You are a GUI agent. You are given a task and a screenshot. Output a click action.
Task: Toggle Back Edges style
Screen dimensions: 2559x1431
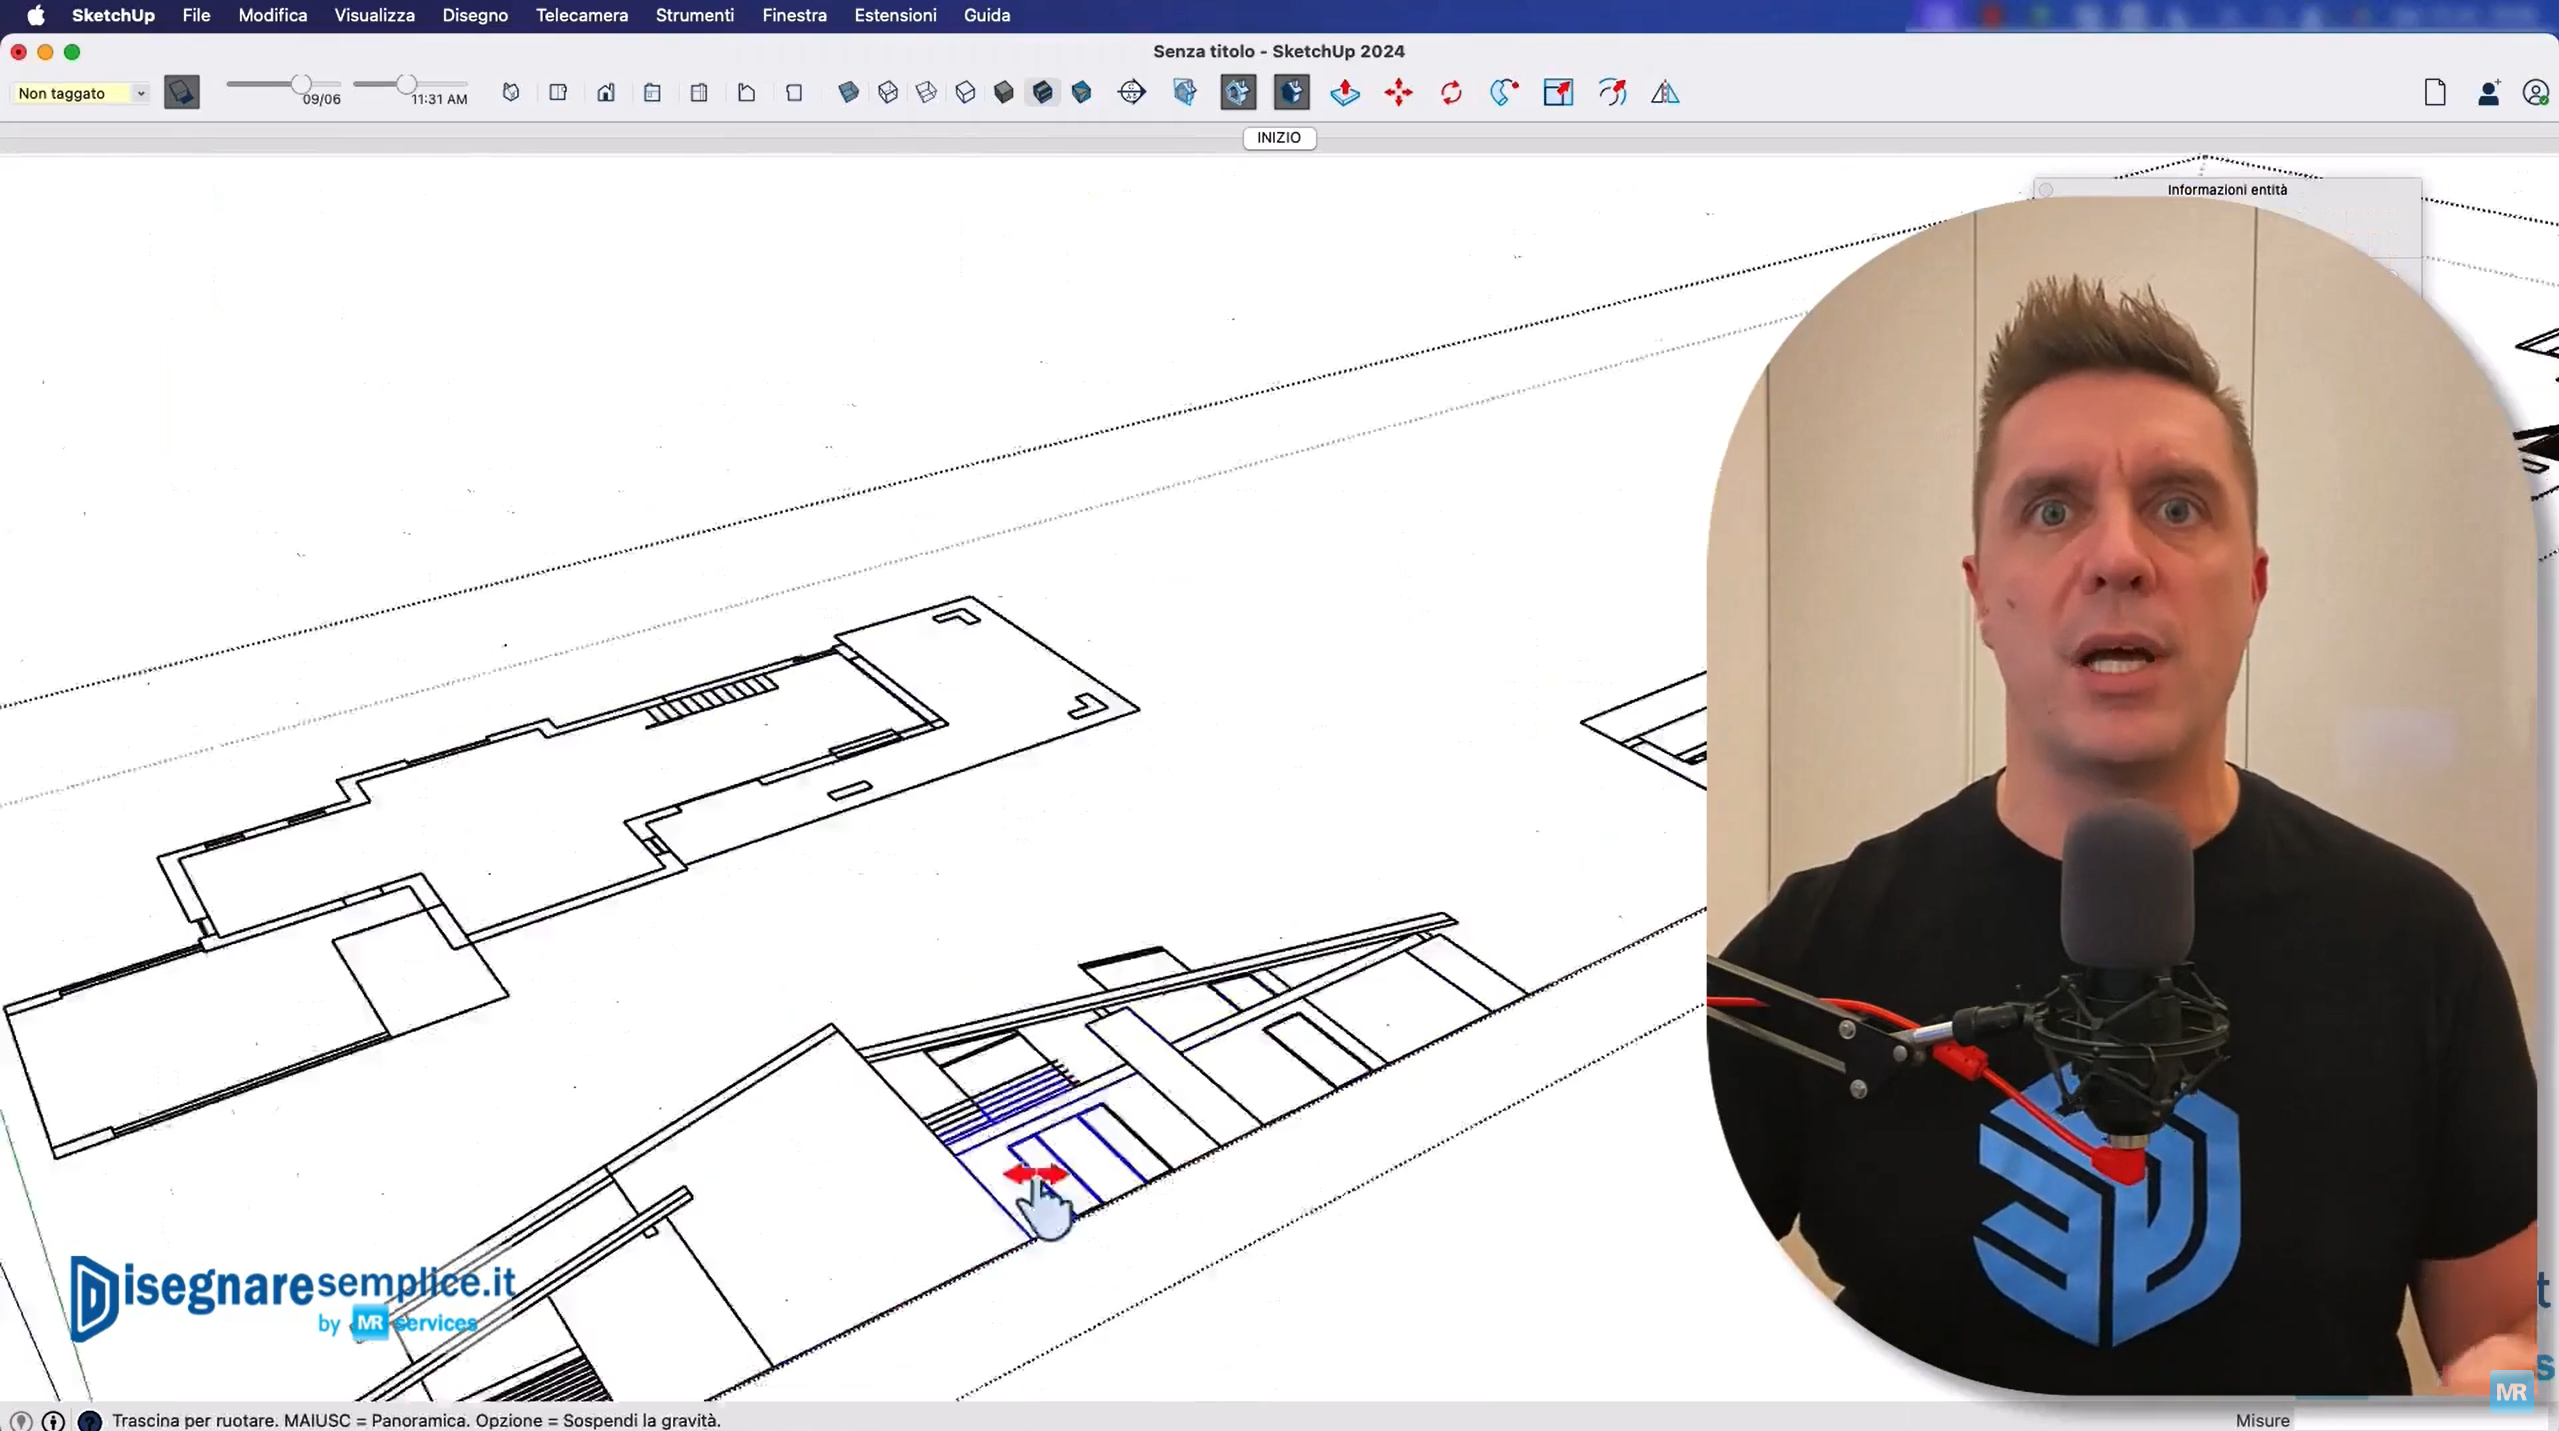(887, 92)
